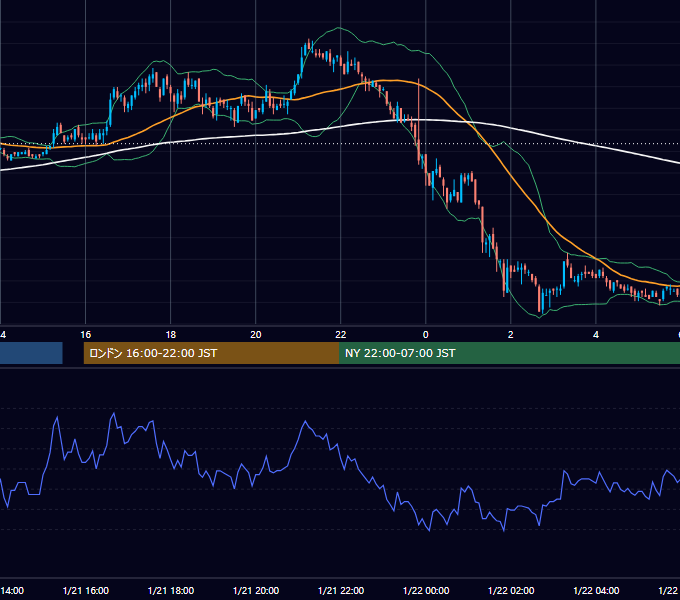Click the blue oscillator line in lower pane
680x600 pixels.
coord(305,422)
